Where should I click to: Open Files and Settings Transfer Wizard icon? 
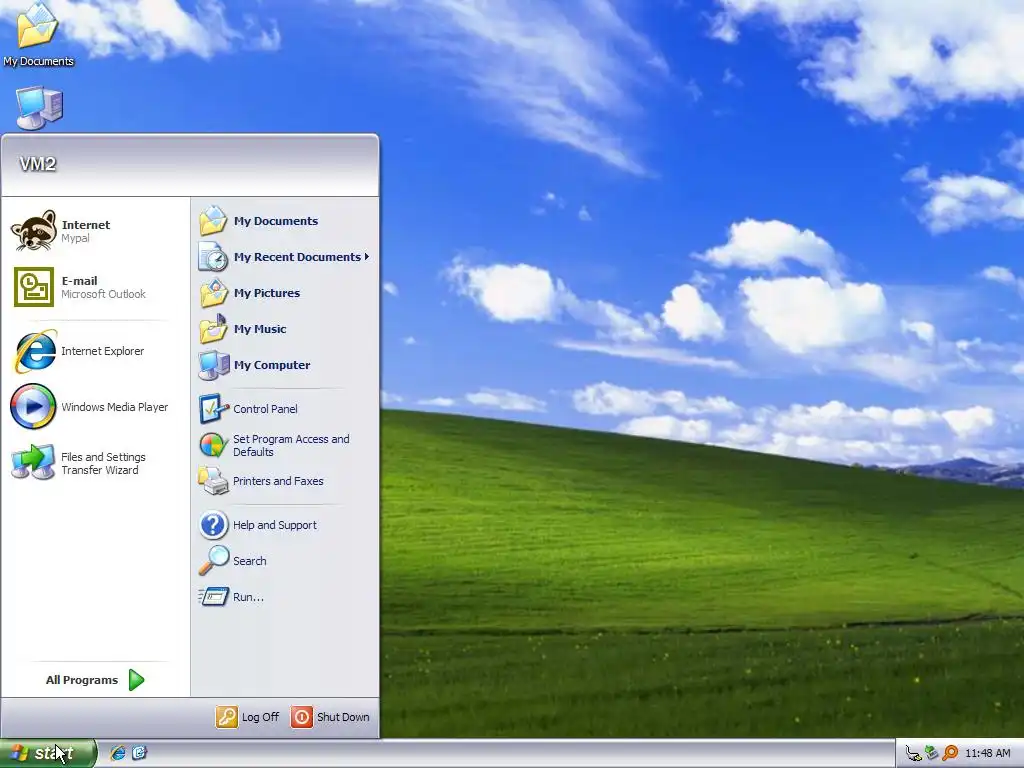(33, 462)
